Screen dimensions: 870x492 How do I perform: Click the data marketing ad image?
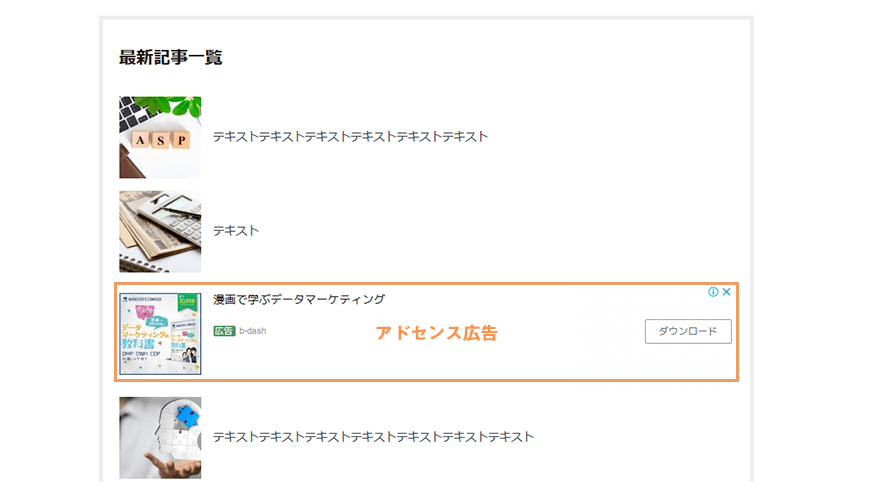click(160, 333)
